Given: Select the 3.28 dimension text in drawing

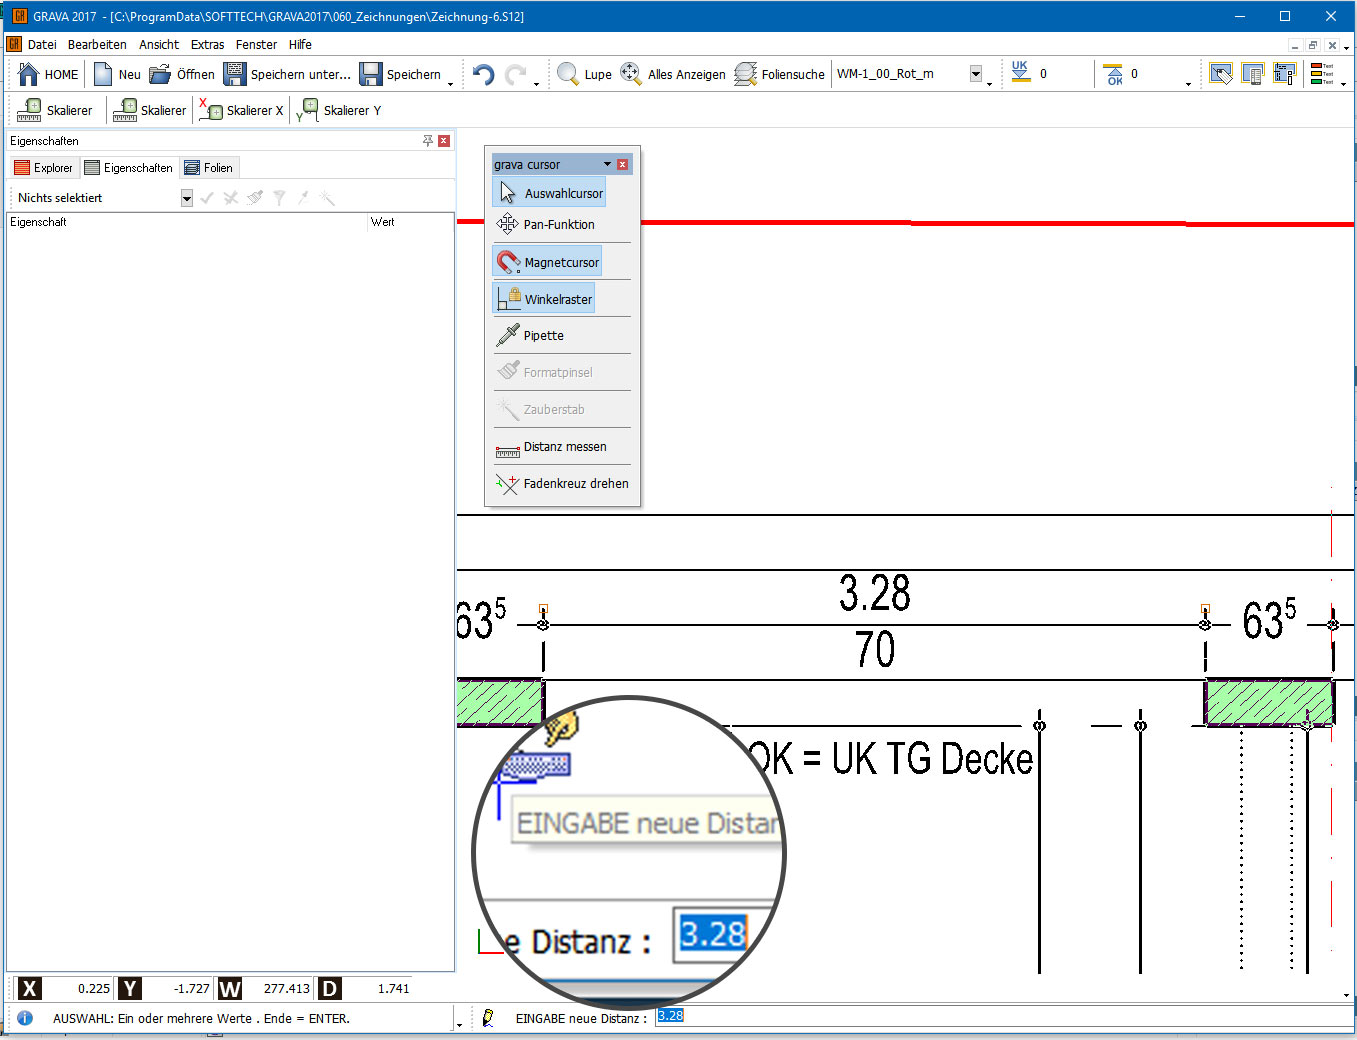Looking at the screenshot, I should click(x=875, y=594).
